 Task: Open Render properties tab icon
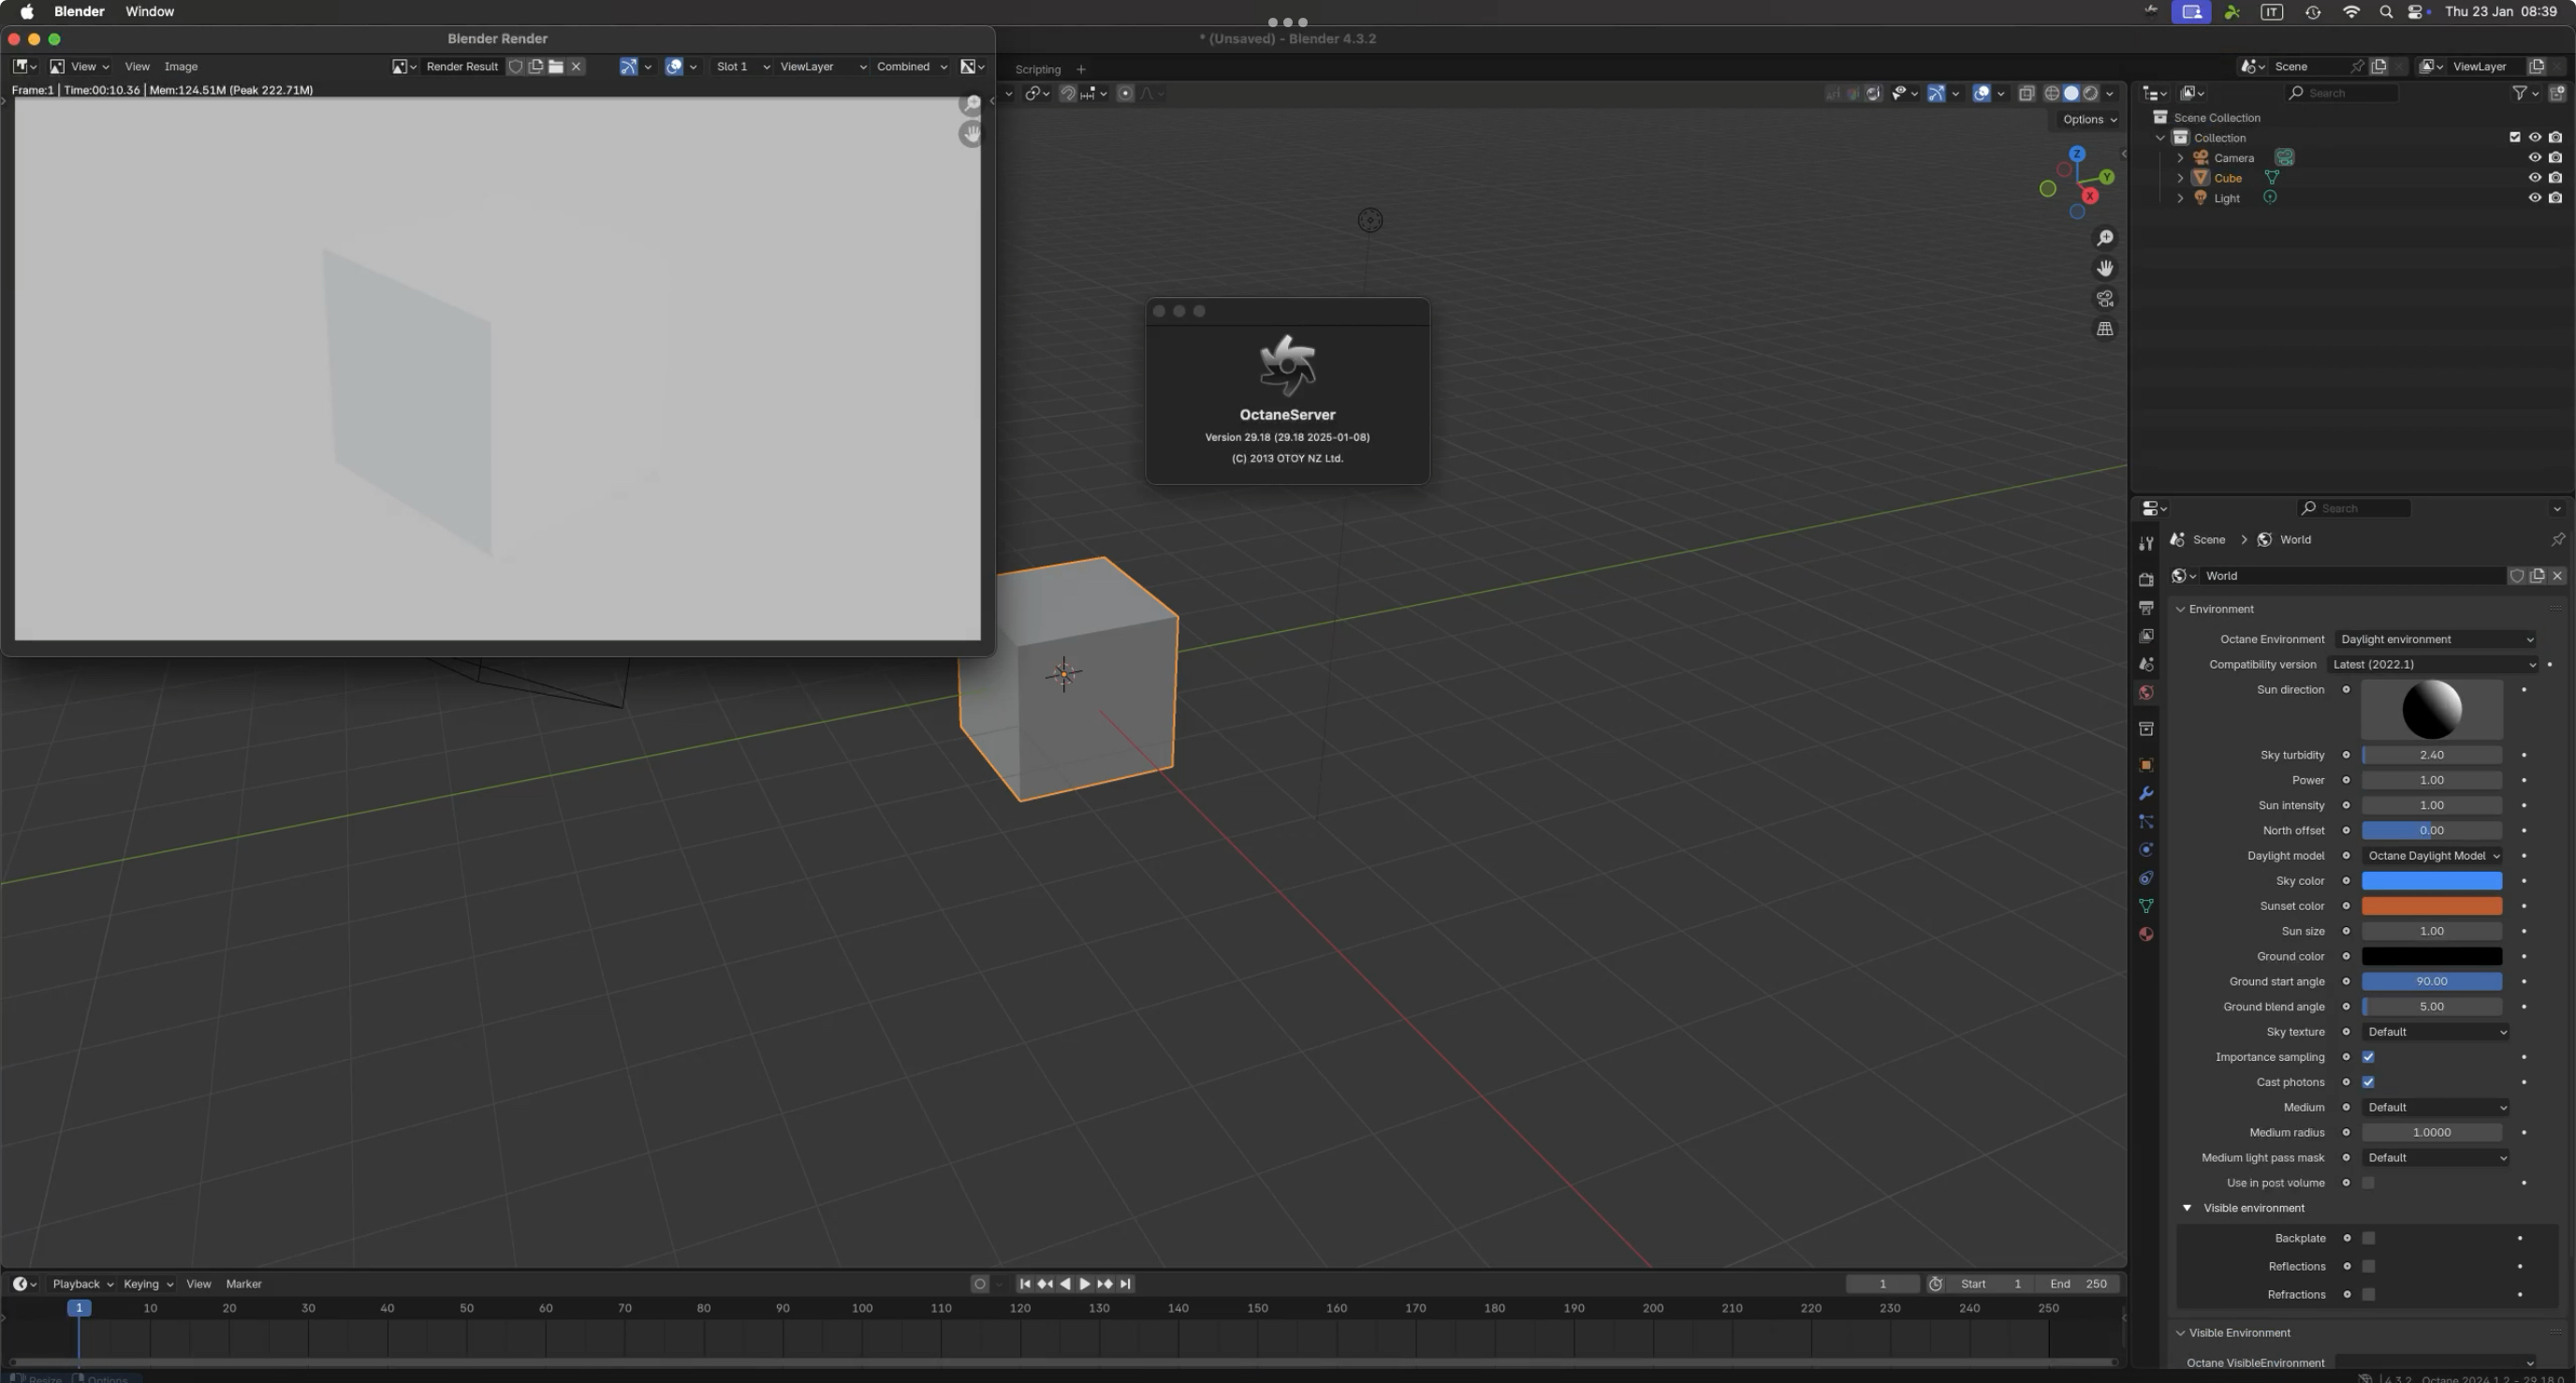point(2146,580)
